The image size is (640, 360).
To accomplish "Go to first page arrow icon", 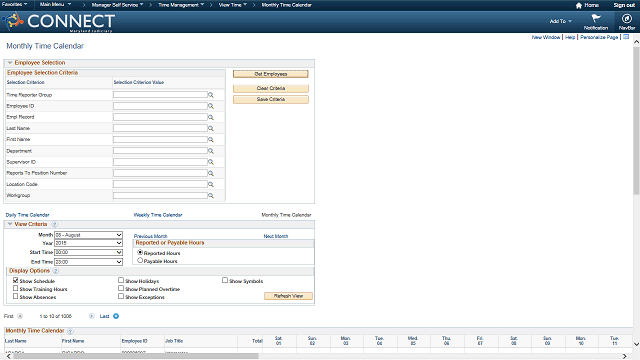I will [20, 316].
